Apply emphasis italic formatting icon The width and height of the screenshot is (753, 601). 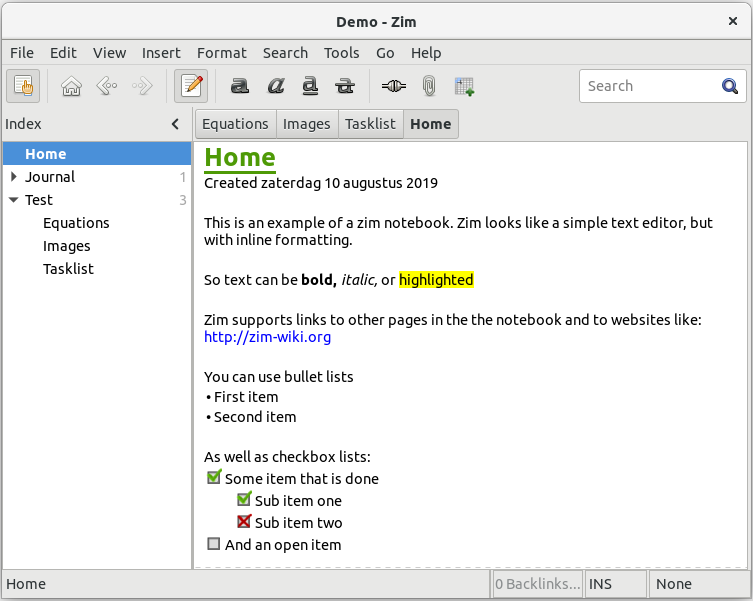pyautogui.click(x=276, y=86)
